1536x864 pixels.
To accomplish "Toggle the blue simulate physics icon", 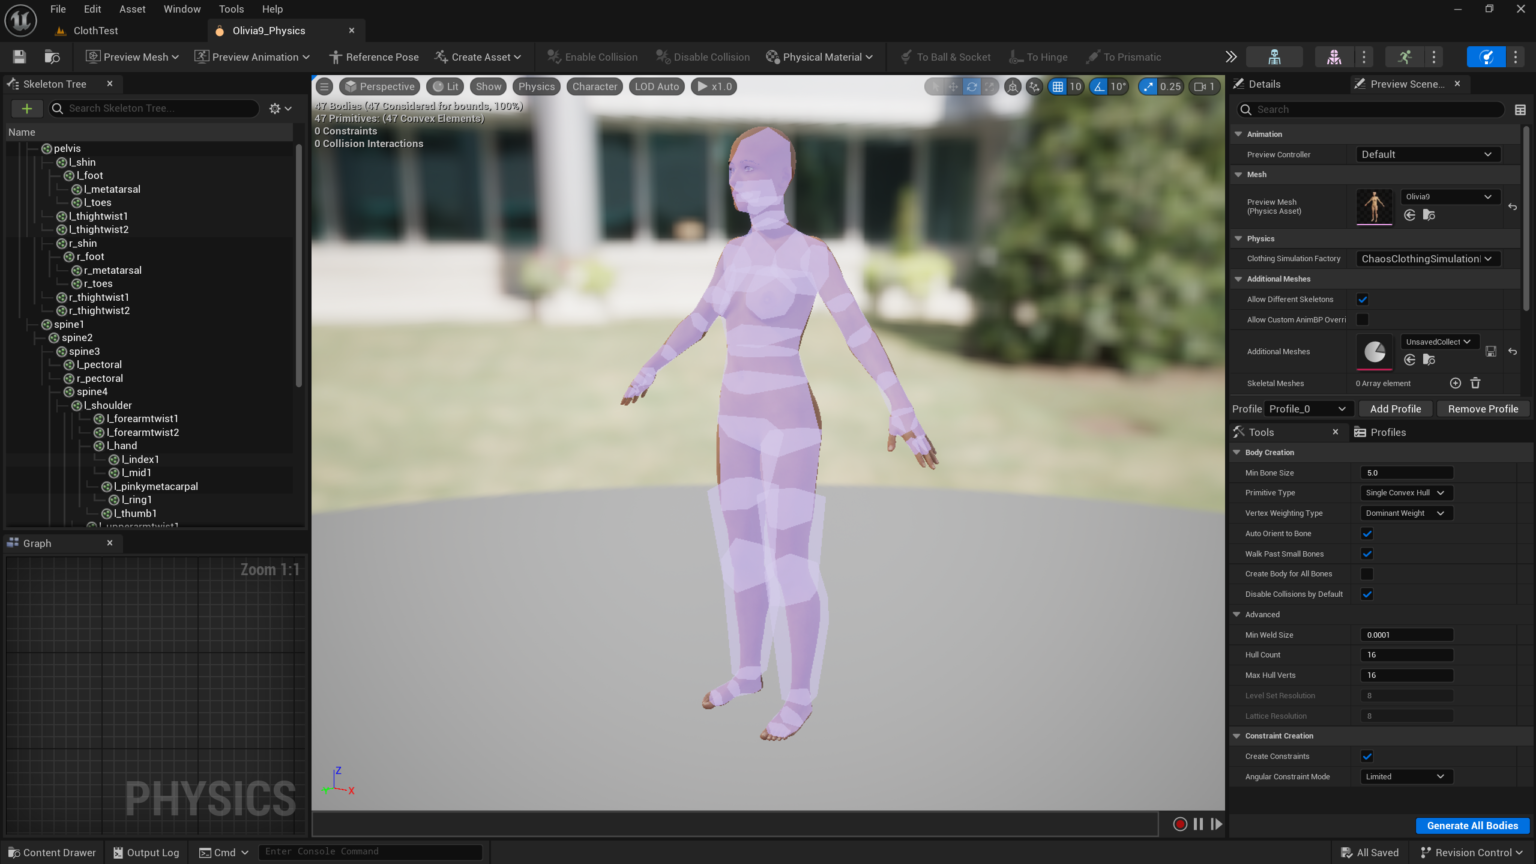I will (x=1487, y=57).
